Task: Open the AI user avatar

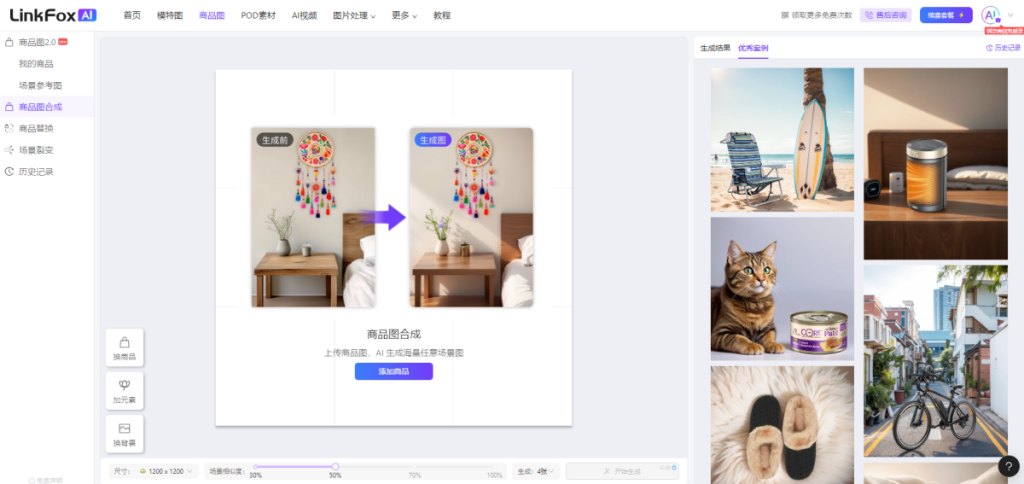Action: [991, 15]
